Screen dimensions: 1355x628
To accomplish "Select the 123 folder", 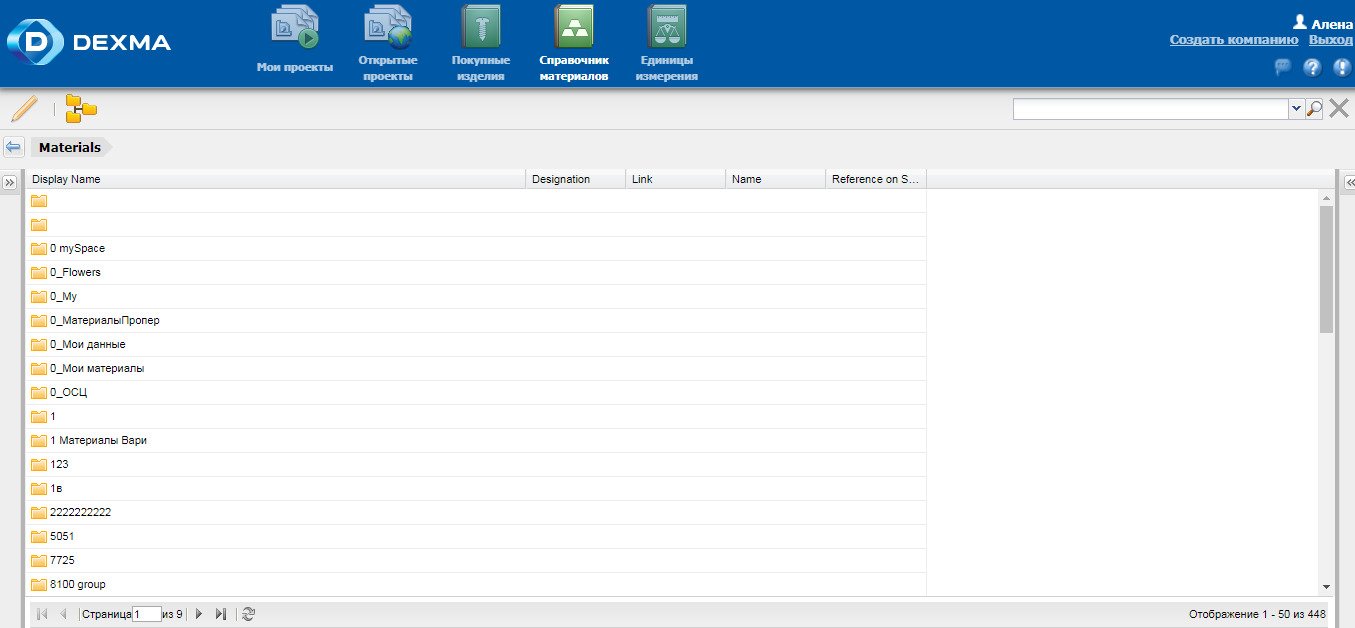I will [476, 464].
